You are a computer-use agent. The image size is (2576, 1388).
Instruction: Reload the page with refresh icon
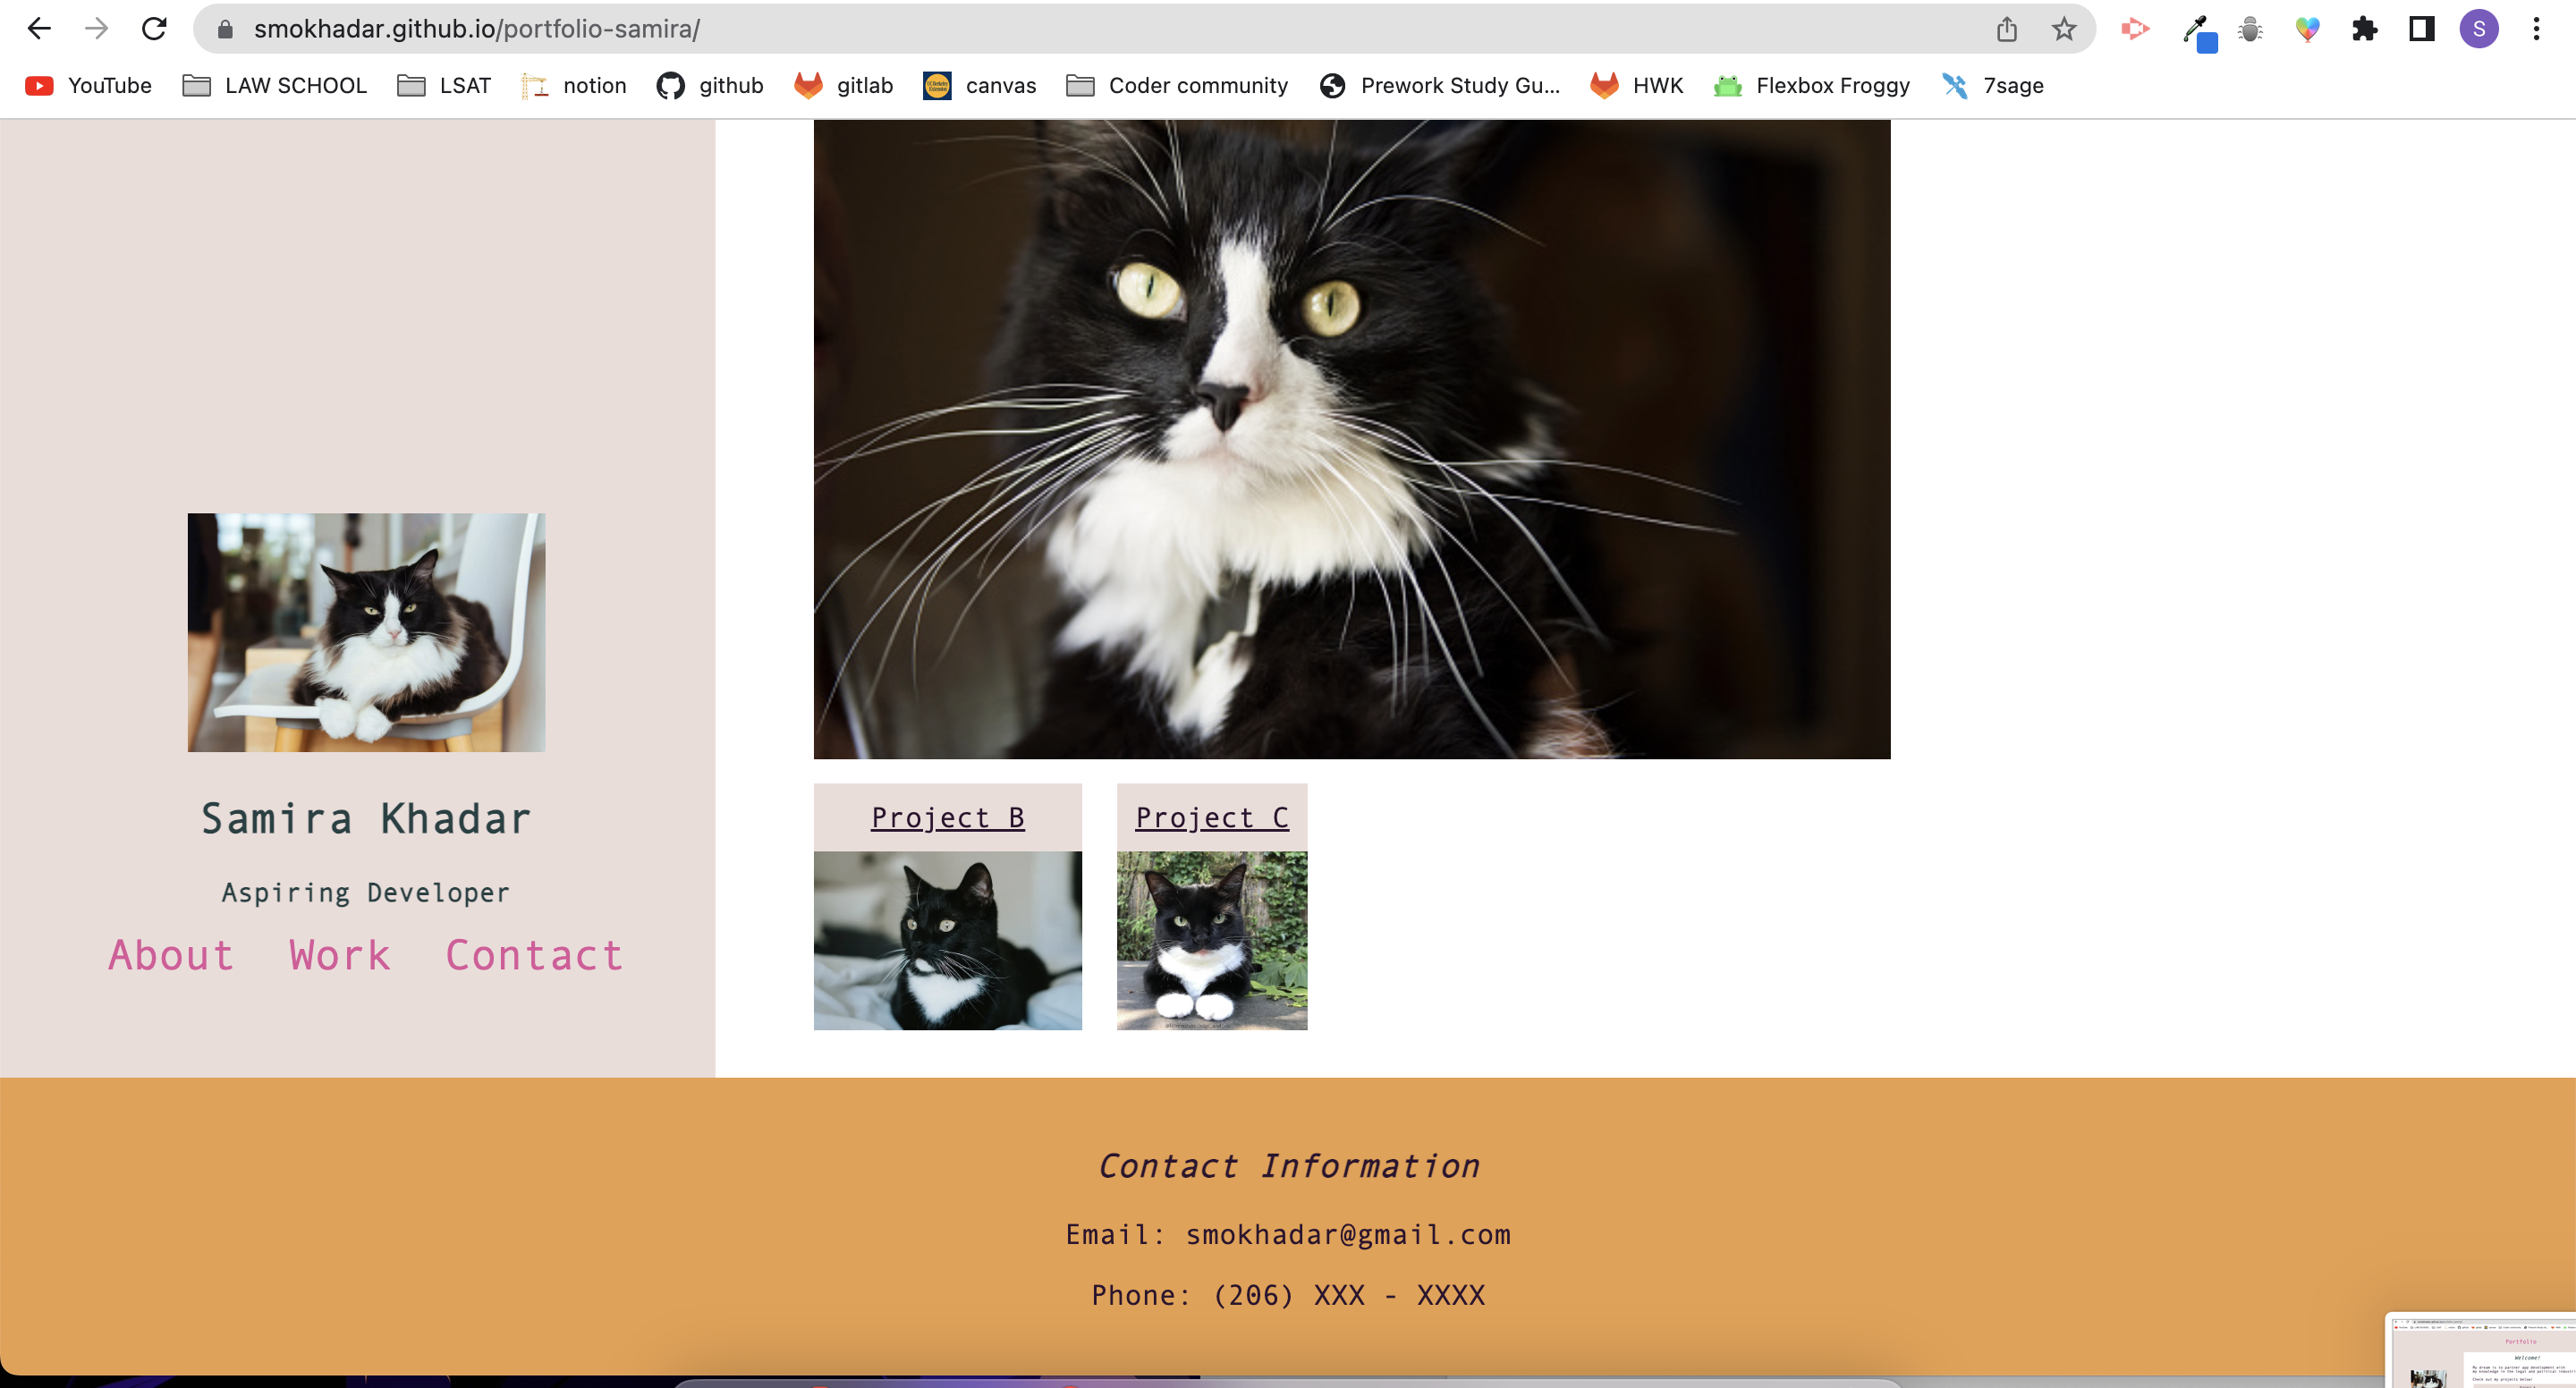click(154, 29)
